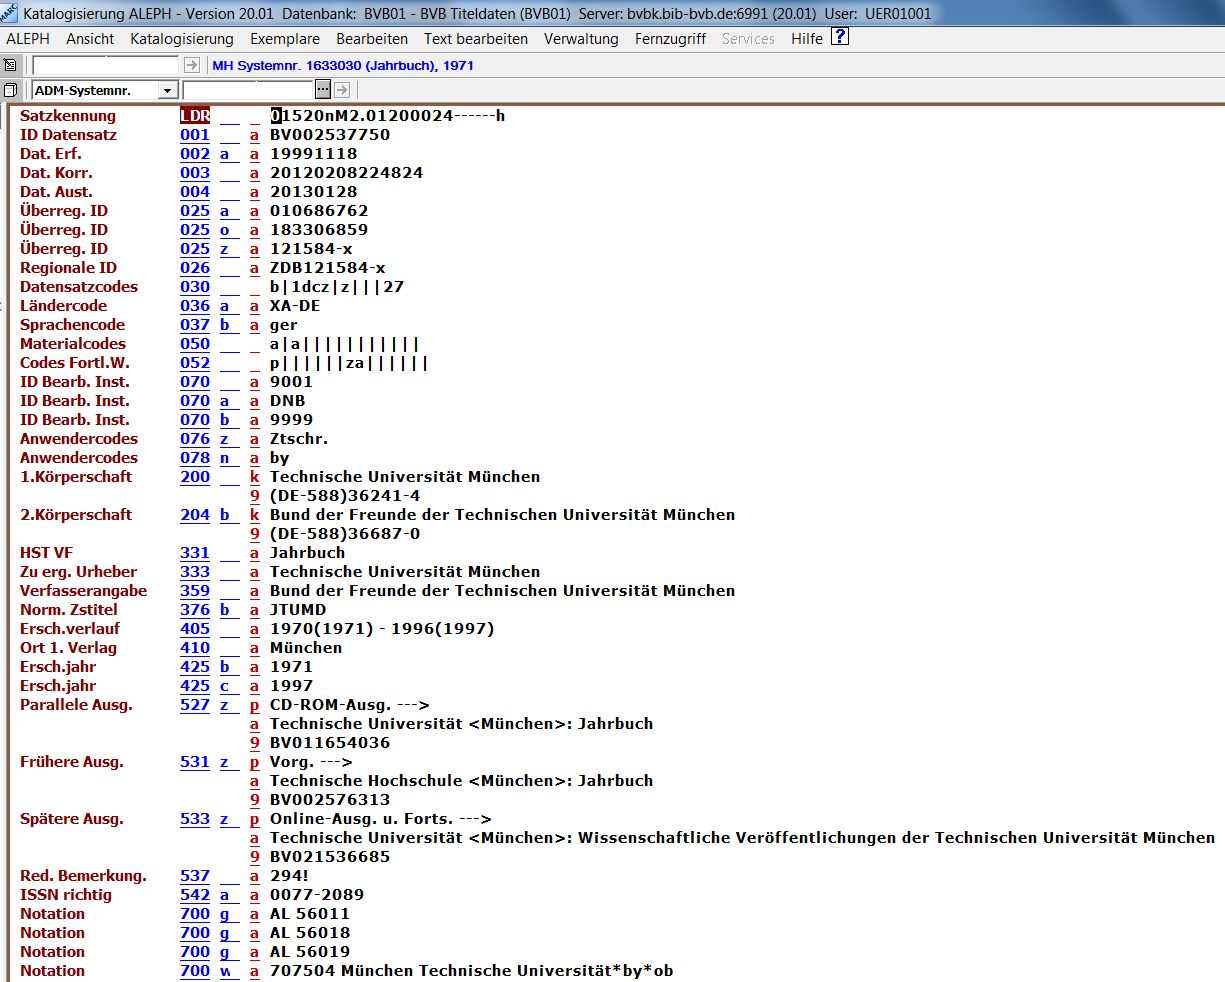The width and height of the screenshot is (1225, 982).
Task: Click the field tag 542 for ISSN richtig
Action: pyautogui.click(x=195, y=895)
